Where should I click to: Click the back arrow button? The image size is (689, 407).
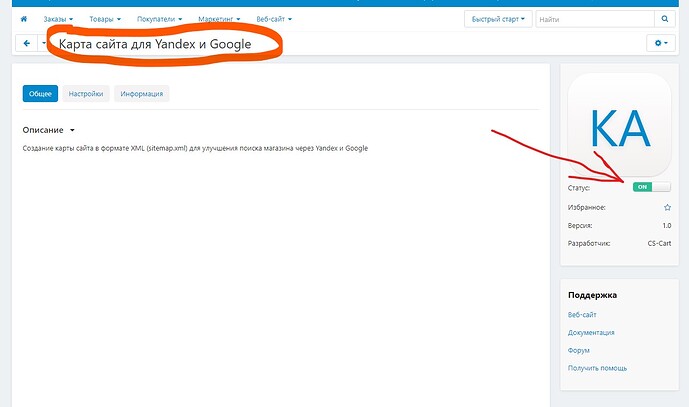[27, 43]
